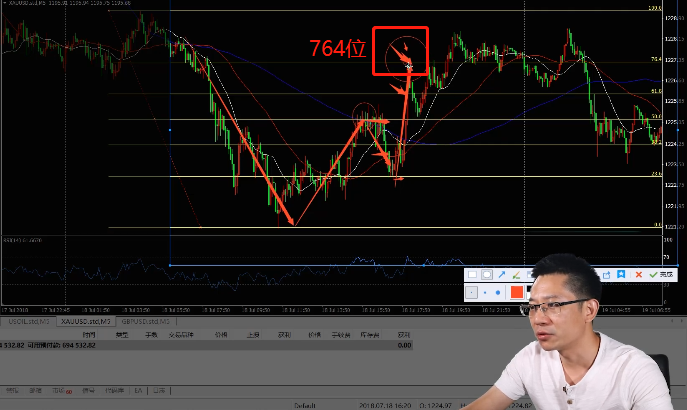Open the 代码库 terminal tab
Image resolution: width=687 pixels, height=410 pixels.
tap(114, 390)
